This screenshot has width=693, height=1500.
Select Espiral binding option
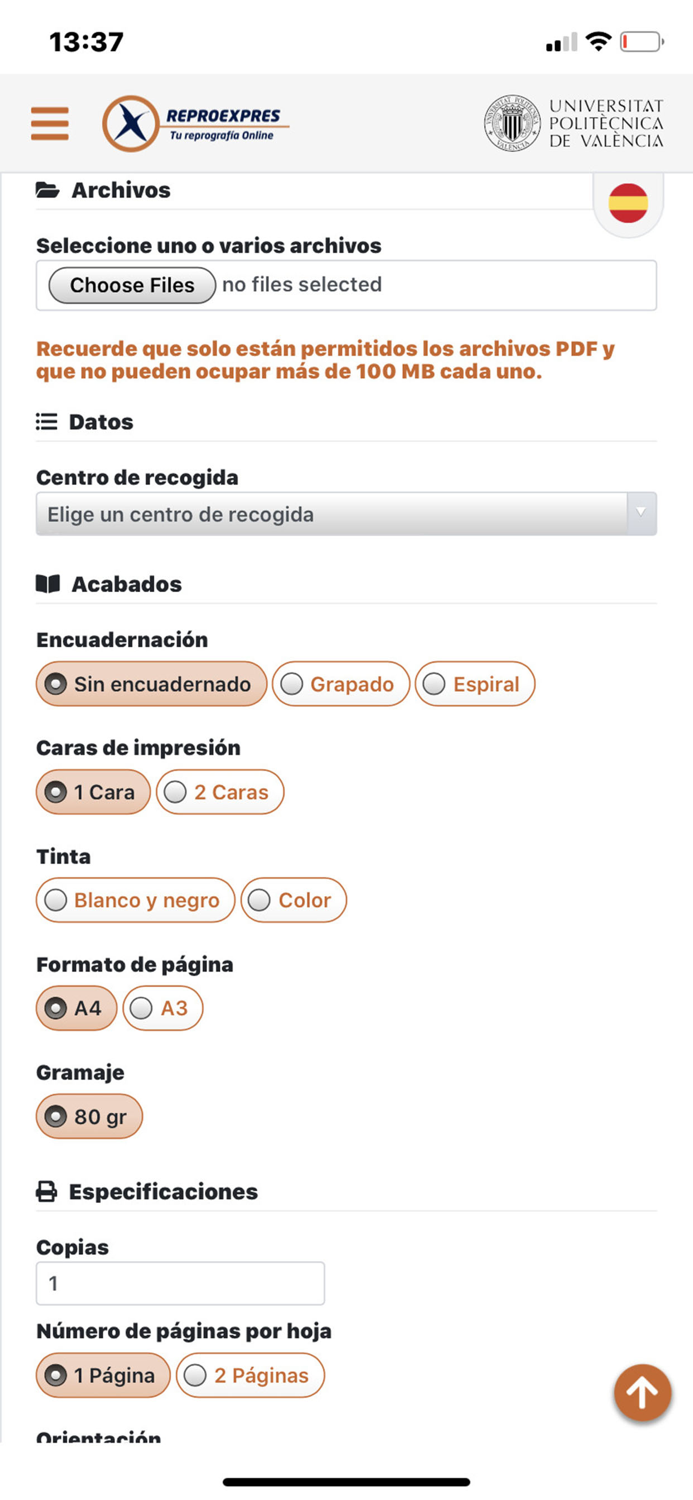pos(475,684)
